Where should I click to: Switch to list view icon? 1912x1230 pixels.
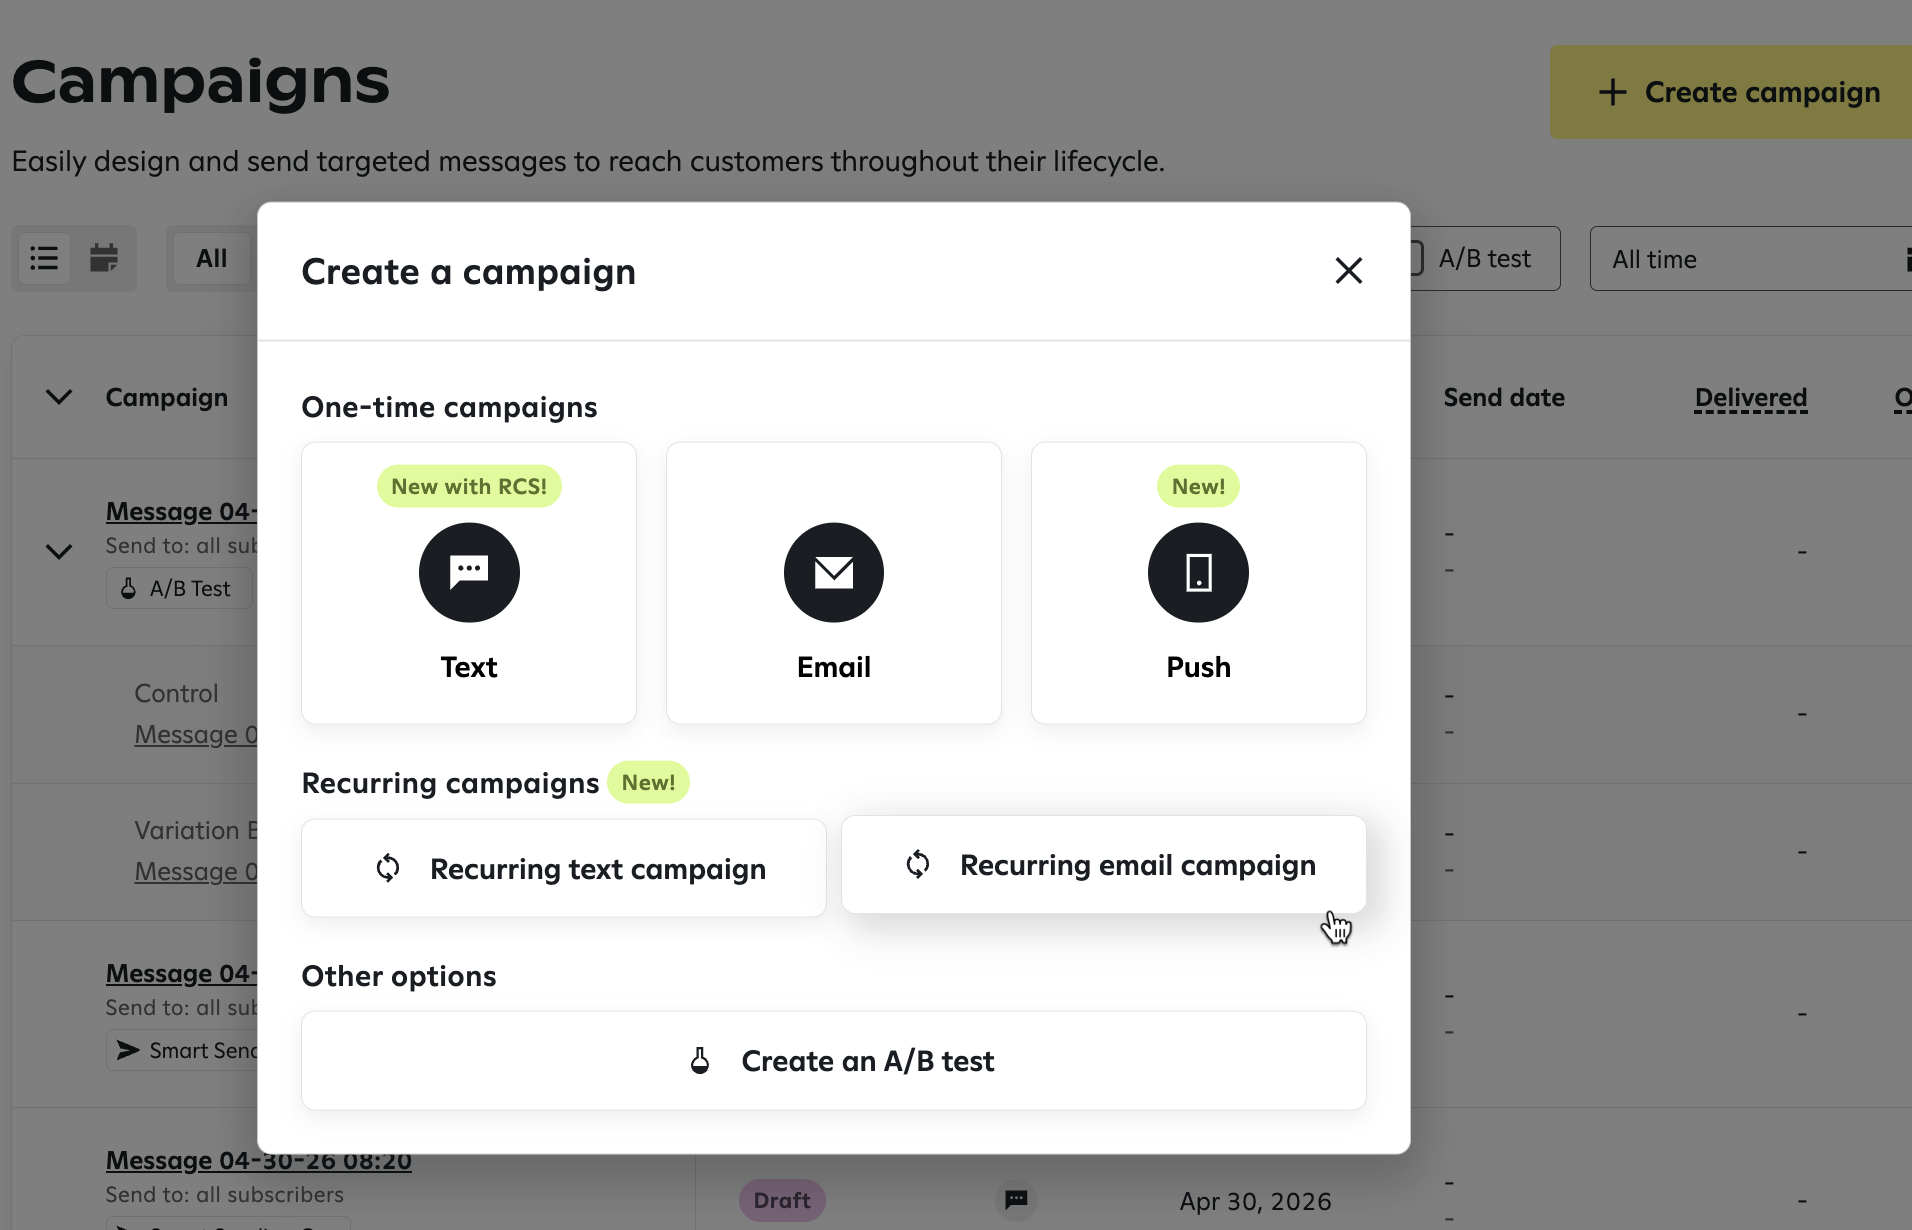(x=44, y=259)
